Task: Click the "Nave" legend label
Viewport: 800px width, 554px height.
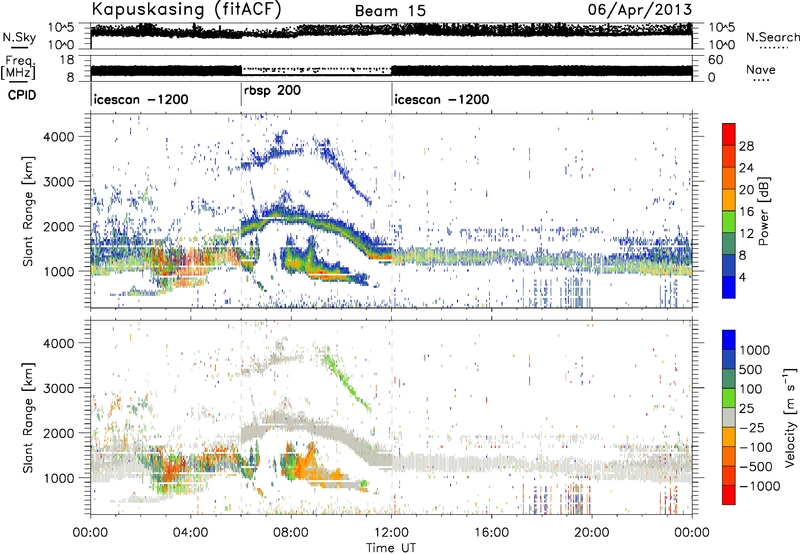Action: tap(761, 69)
